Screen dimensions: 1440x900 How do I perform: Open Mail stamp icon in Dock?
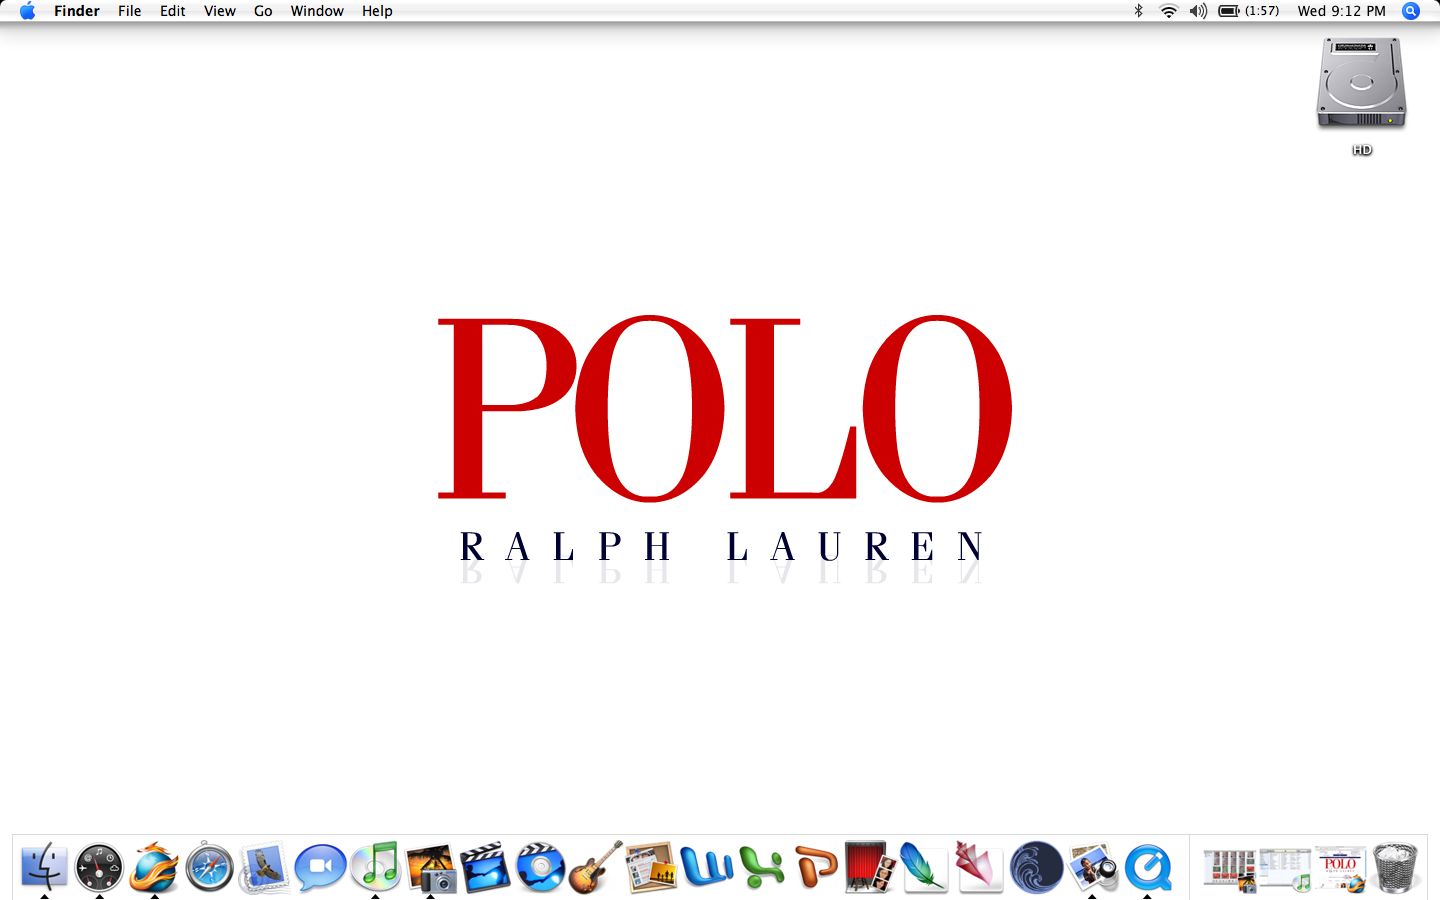pos(264,867)
